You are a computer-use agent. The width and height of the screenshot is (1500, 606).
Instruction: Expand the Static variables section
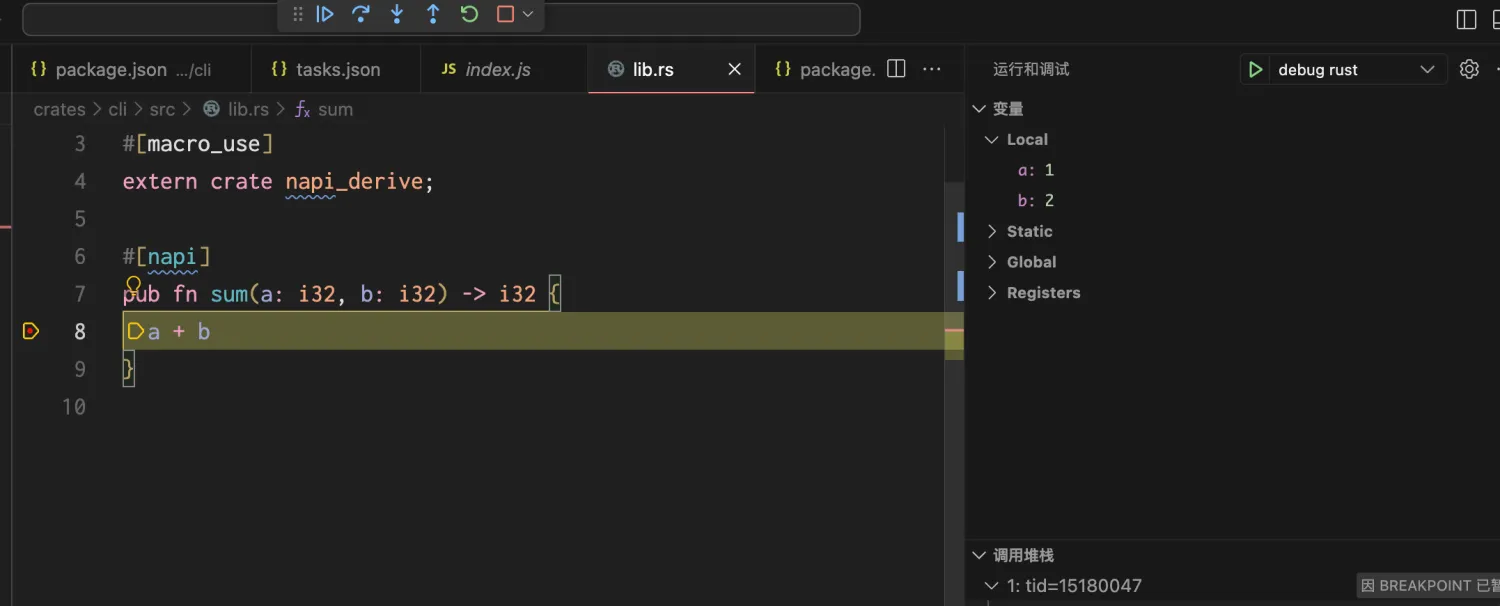coord(1029,231)
